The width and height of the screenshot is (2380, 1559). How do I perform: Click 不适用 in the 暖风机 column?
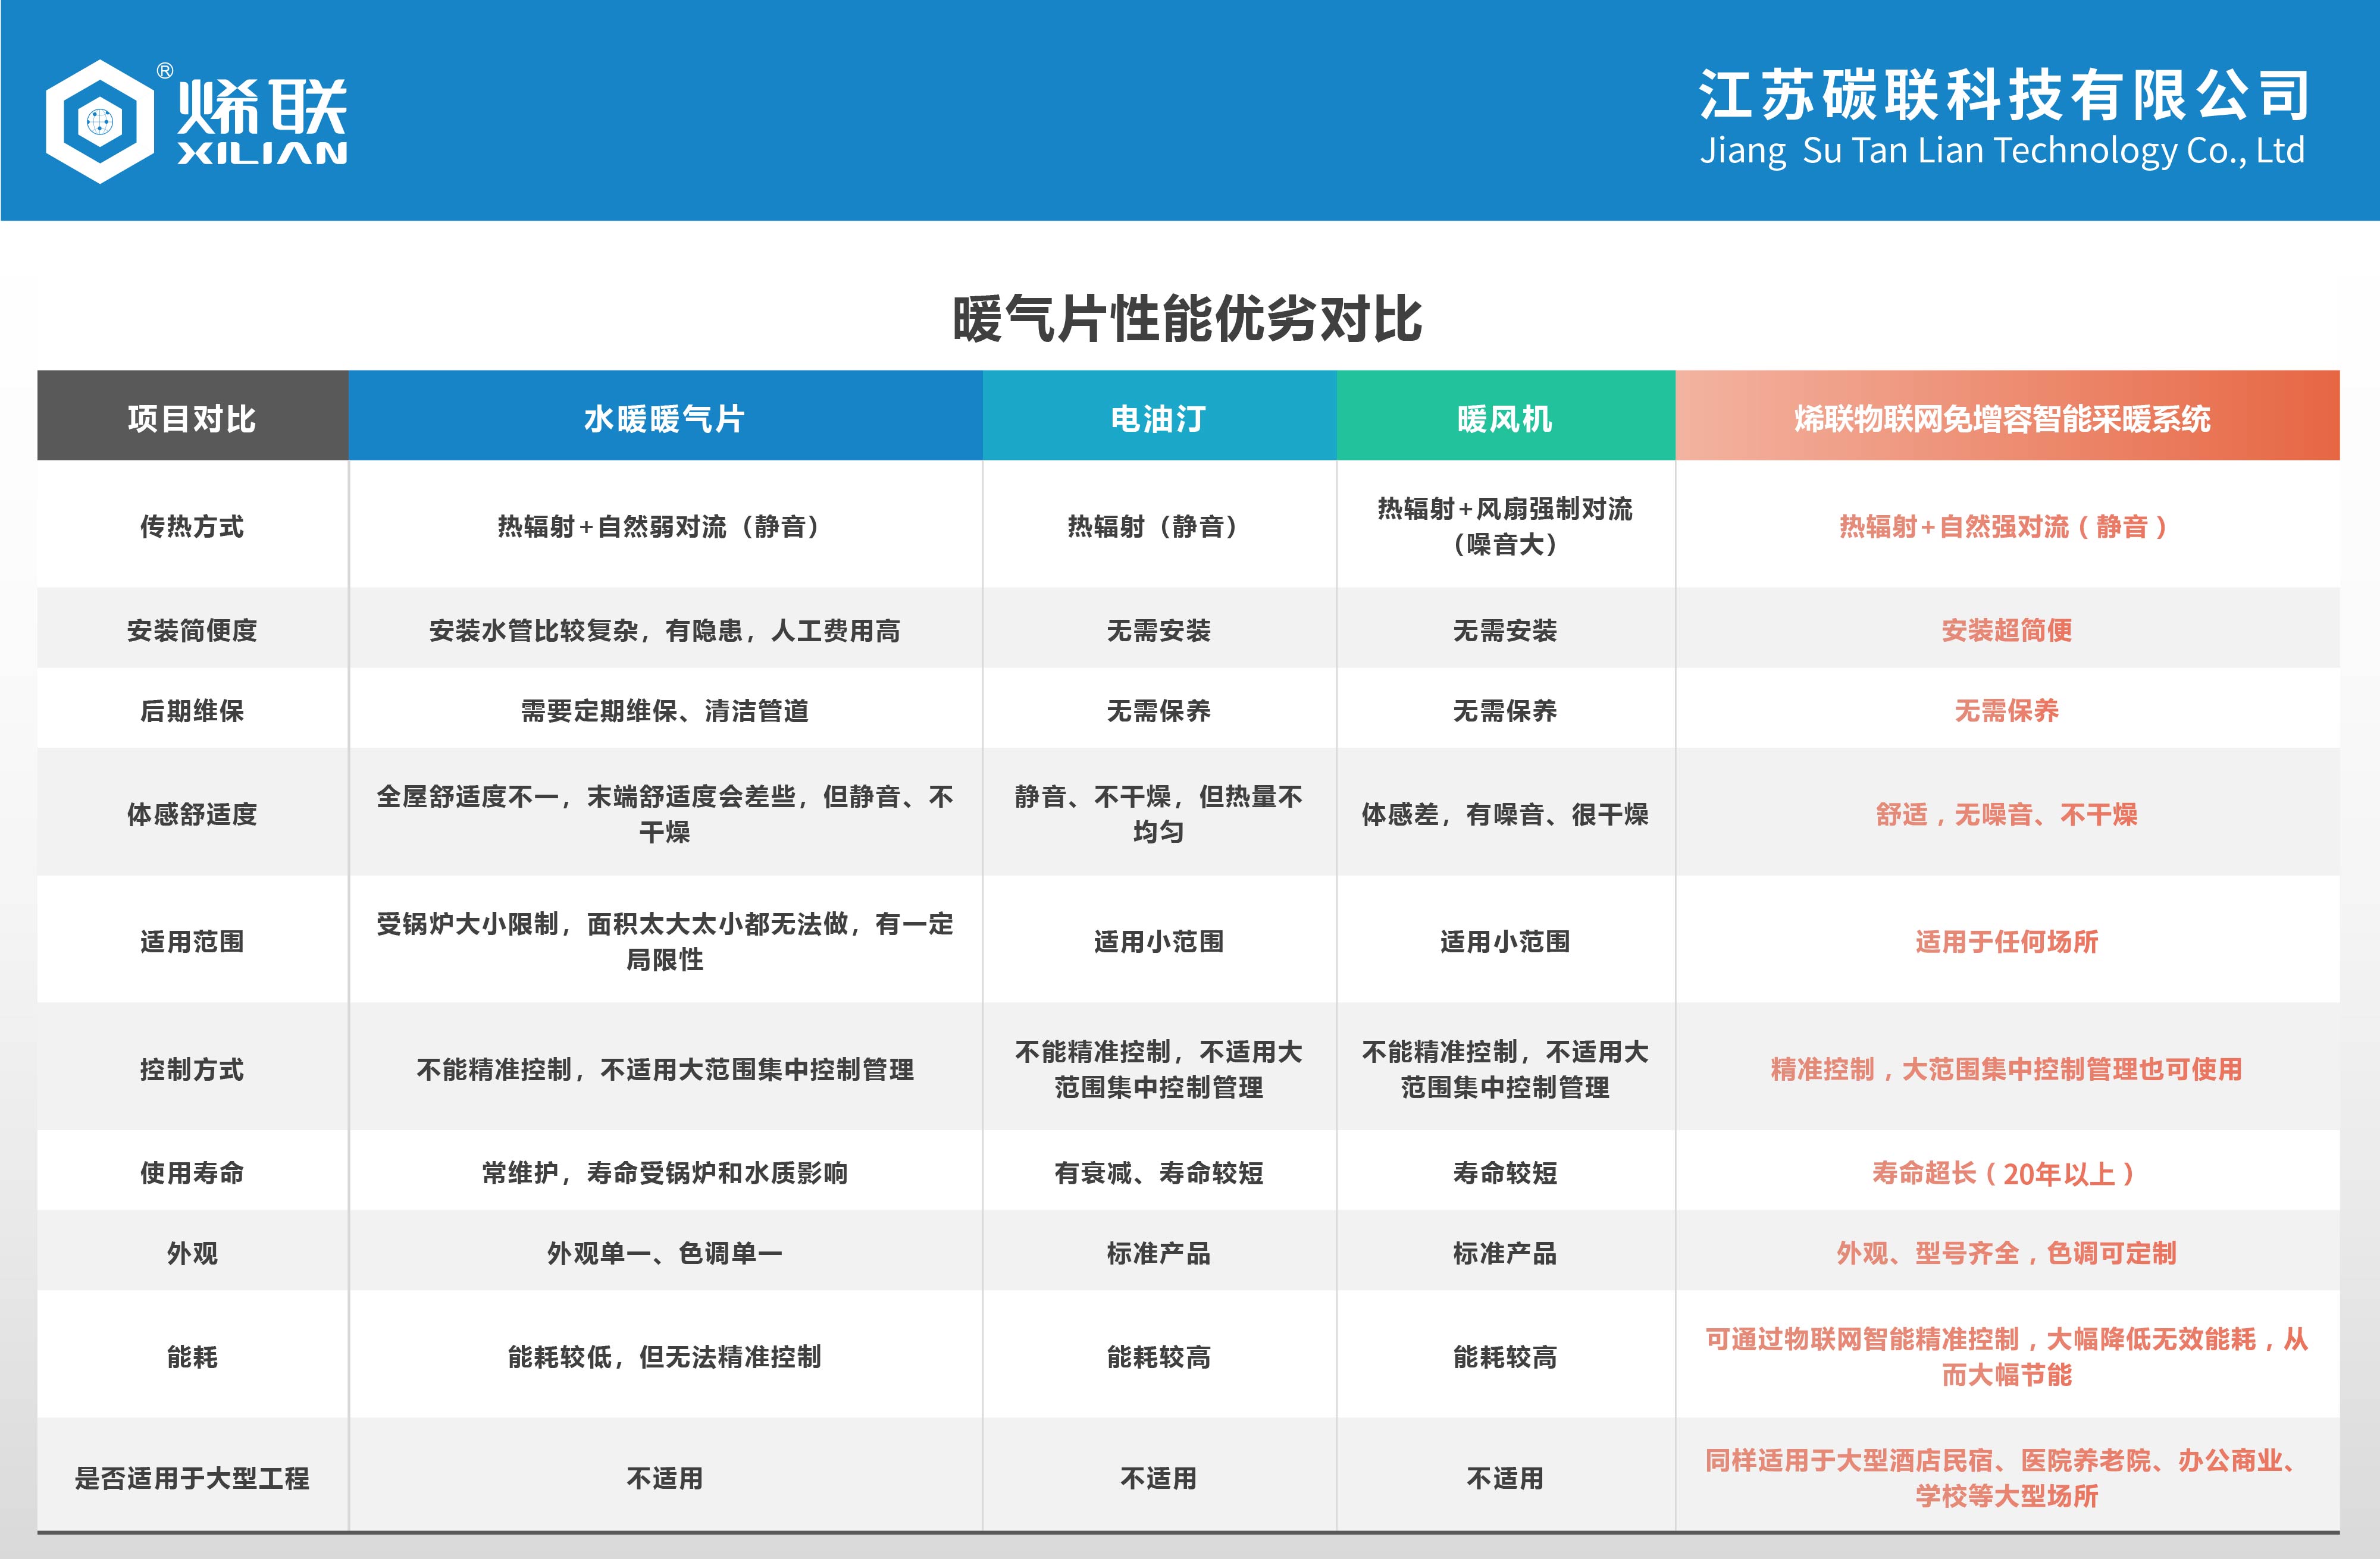pos(1505,1477)
